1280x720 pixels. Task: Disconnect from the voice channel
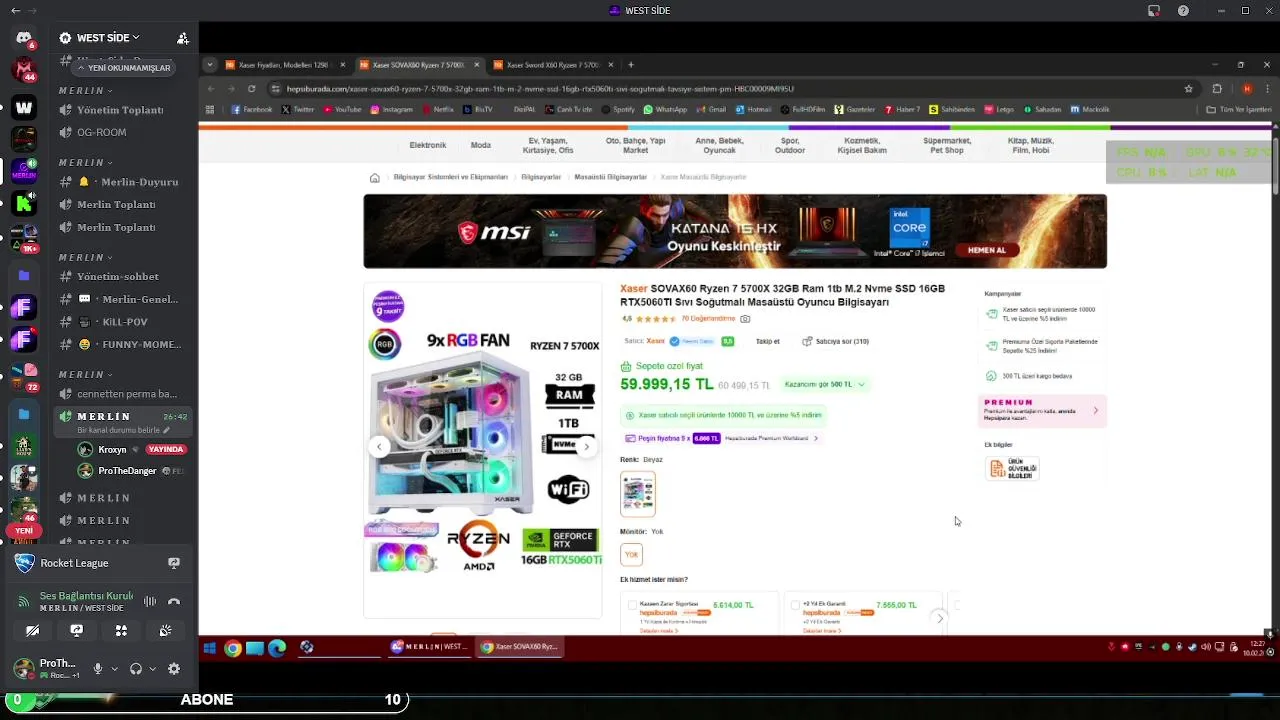click(174, 601)
